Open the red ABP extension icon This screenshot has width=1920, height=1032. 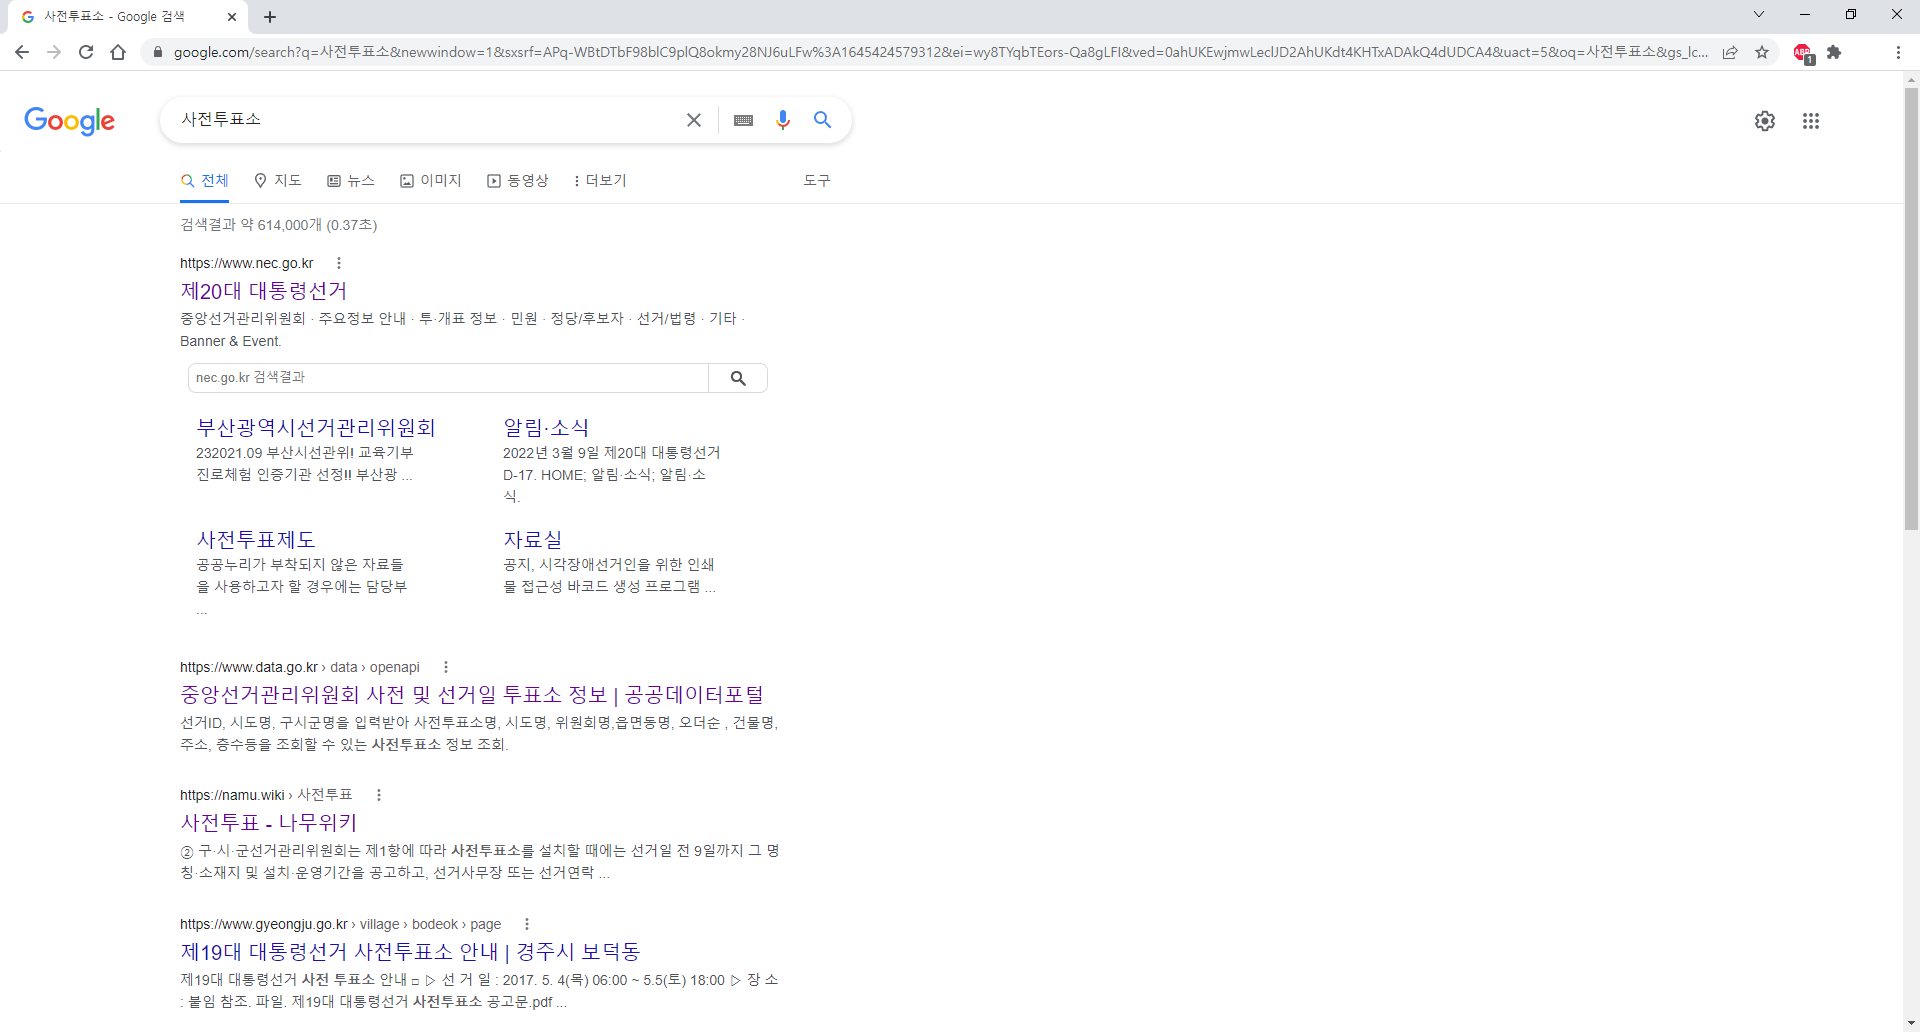[1803, 53]
